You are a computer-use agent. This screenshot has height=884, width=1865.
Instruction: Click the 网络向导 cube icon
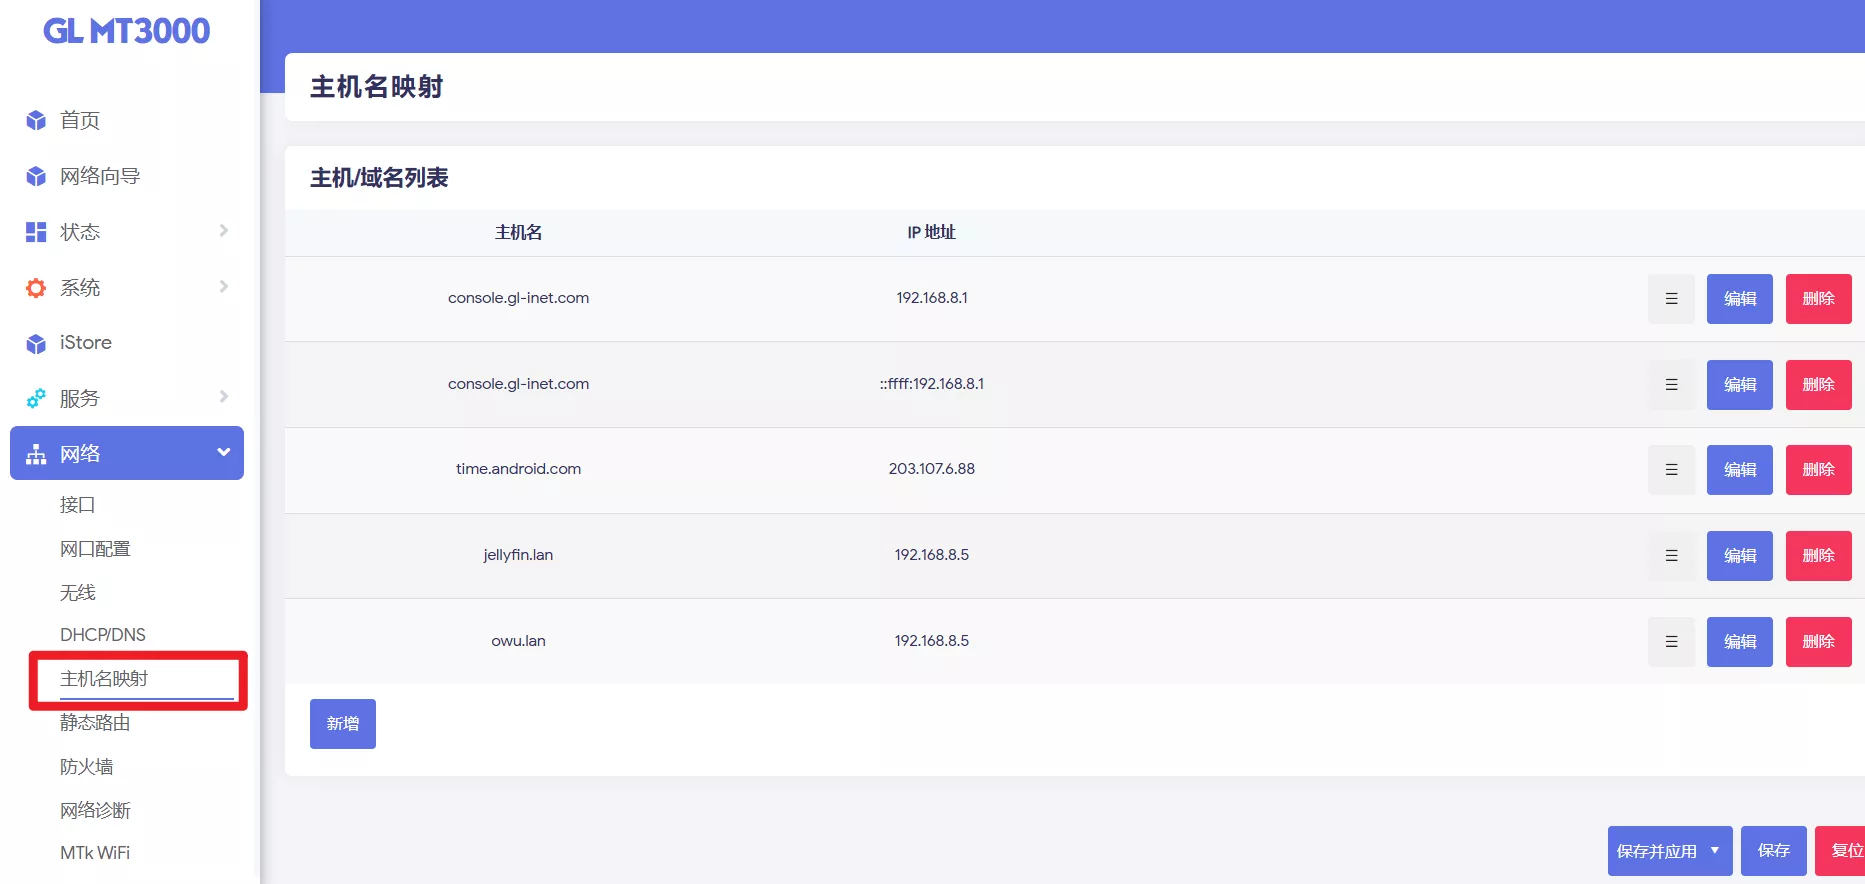(x=36, y=177)
